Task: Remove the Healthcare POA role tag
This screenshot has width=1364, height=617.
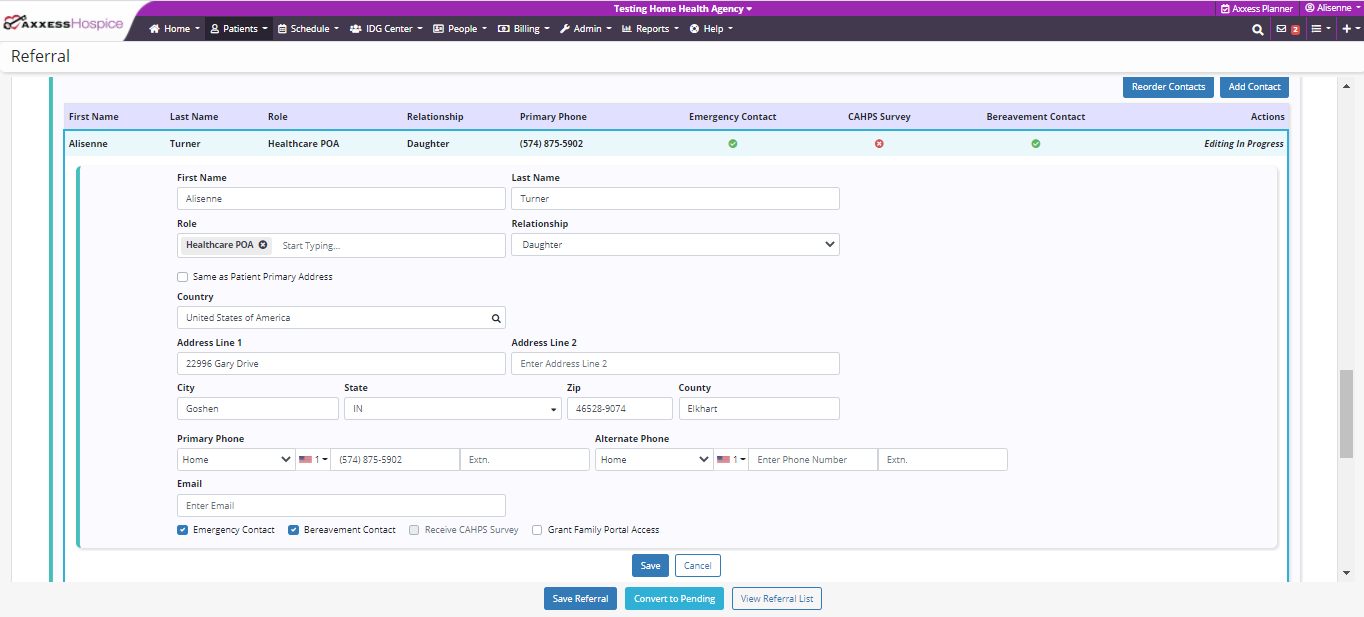Action: (x=263, y=245)
